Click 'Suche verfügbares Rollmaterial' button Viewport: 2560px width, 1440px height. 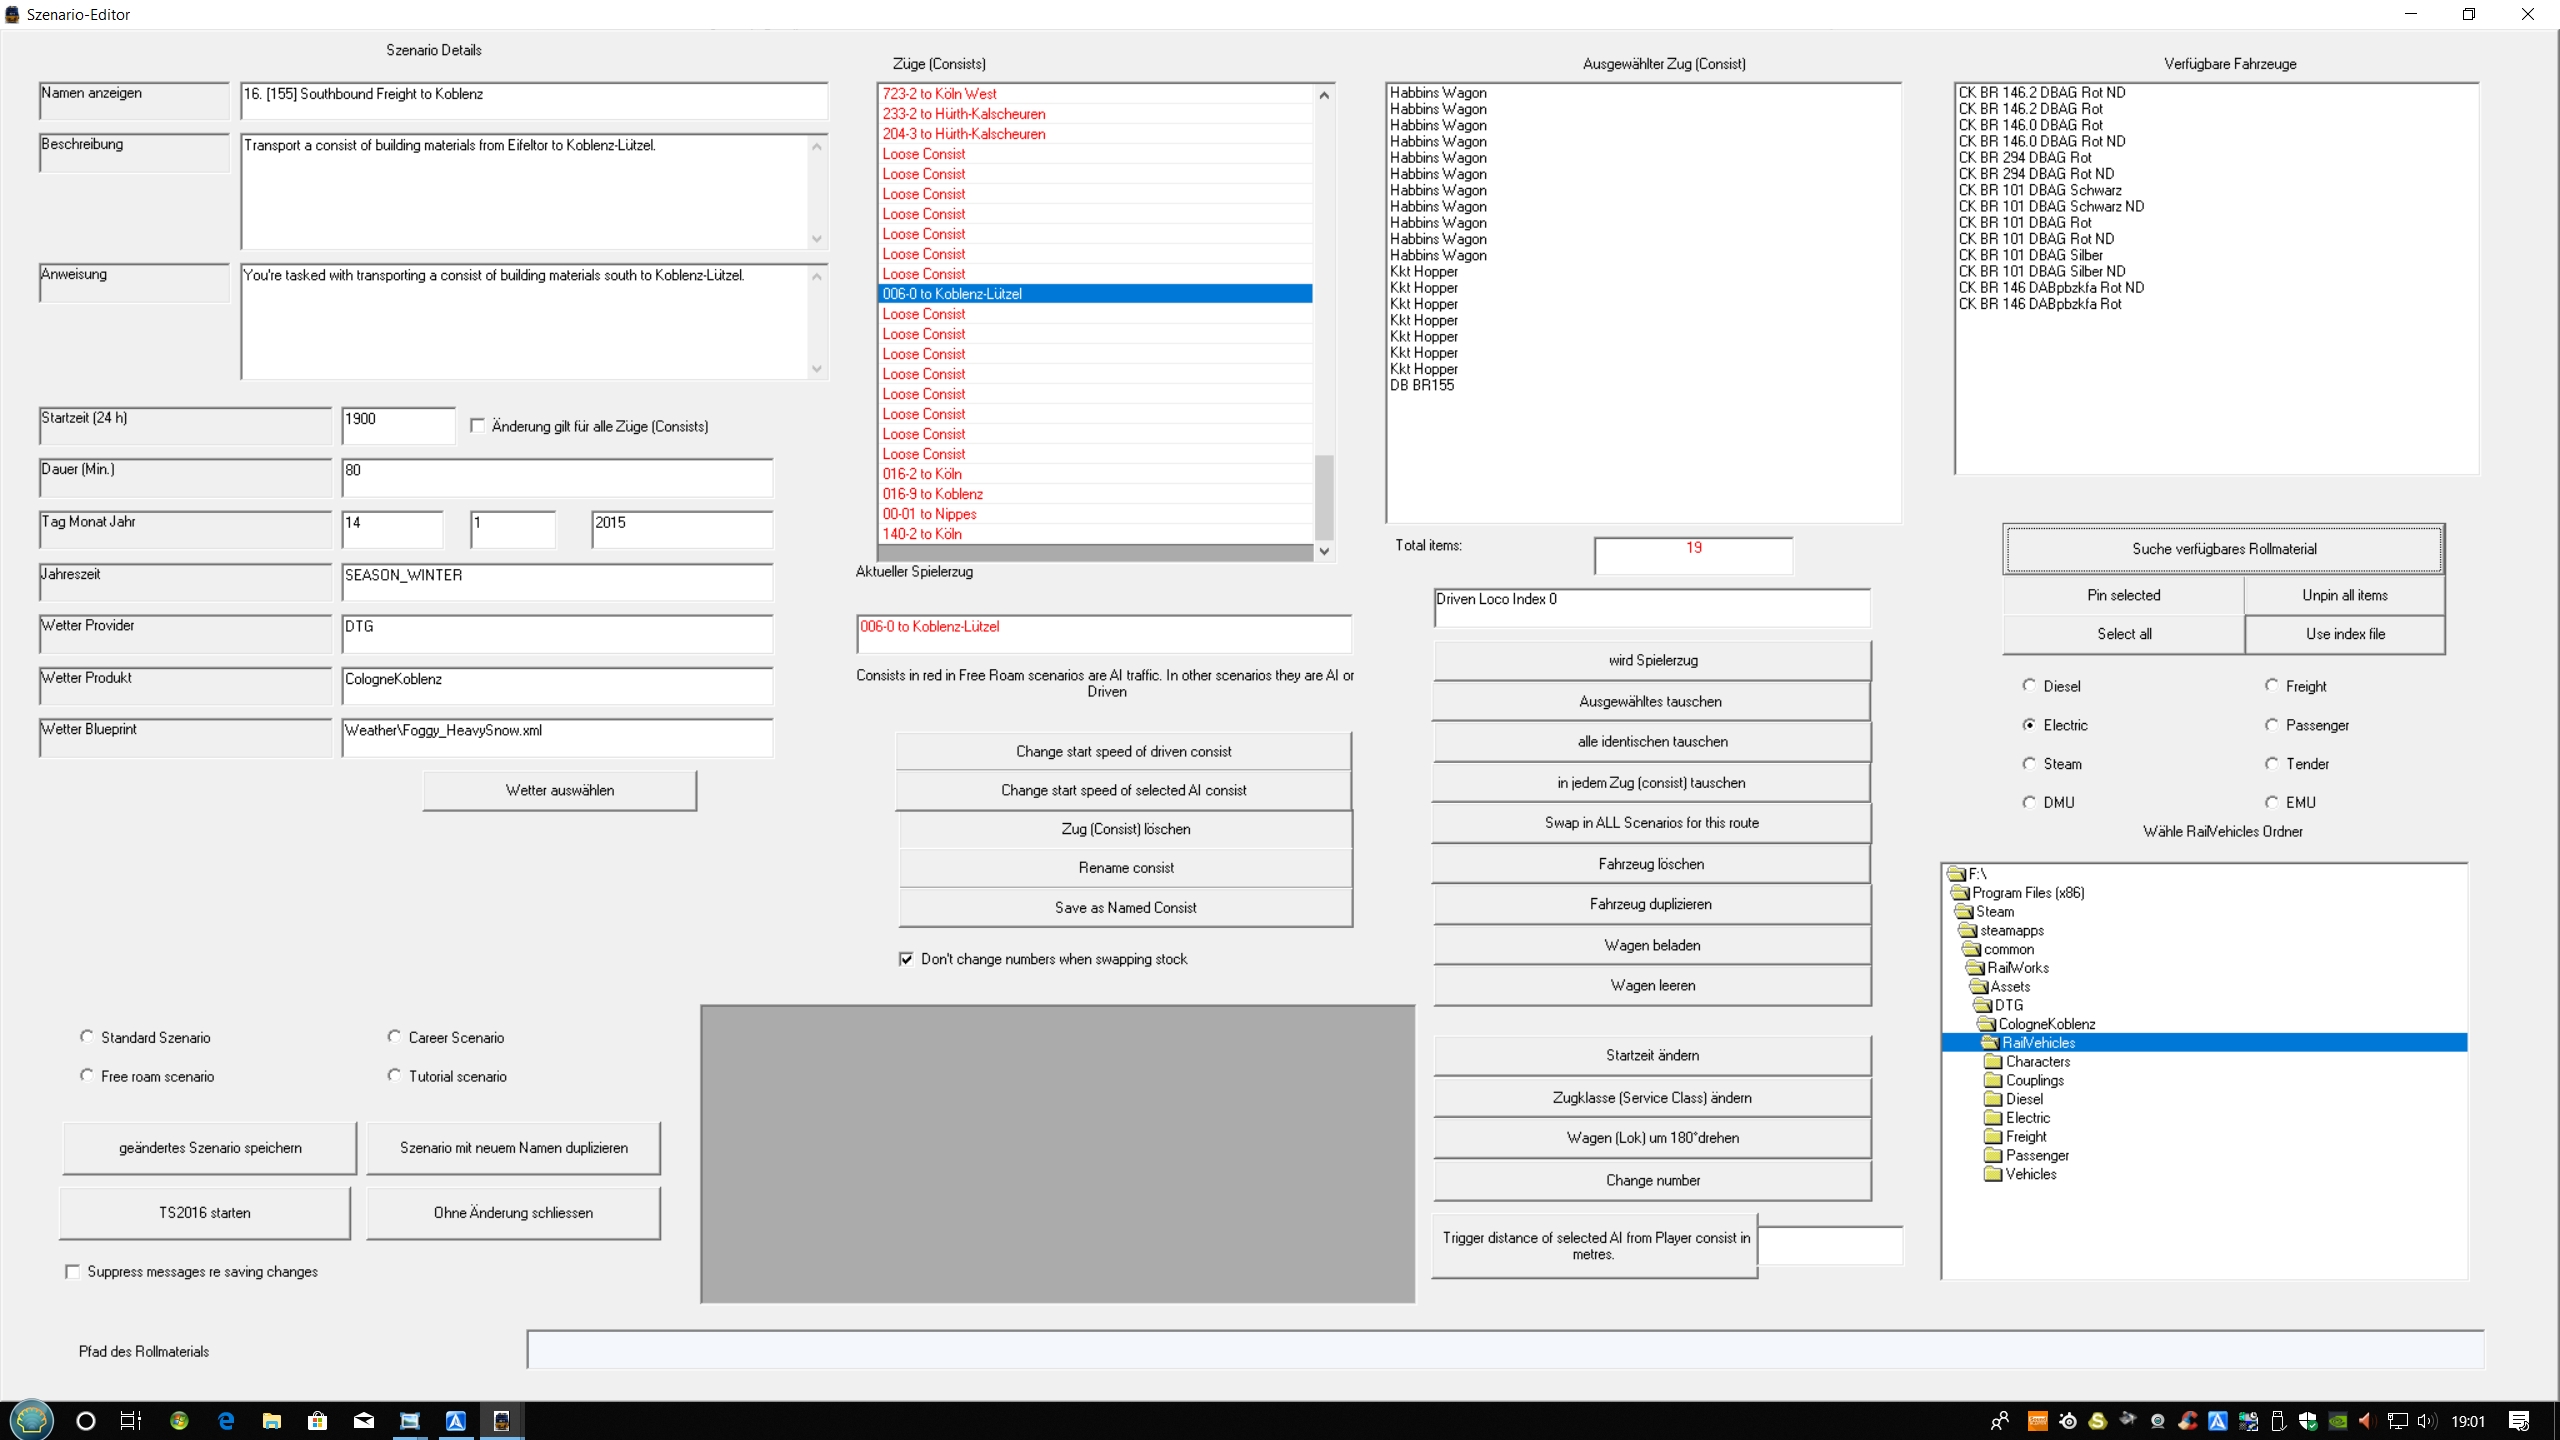click(2224, 549)
